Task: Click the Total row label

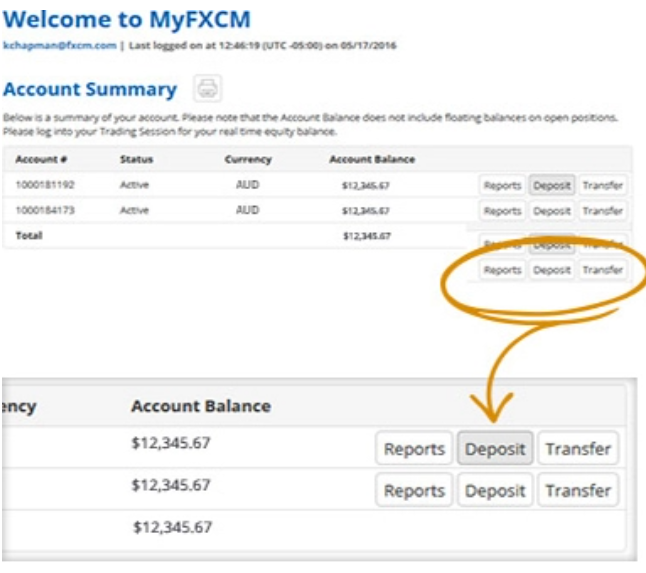Action: coord(29,236)
